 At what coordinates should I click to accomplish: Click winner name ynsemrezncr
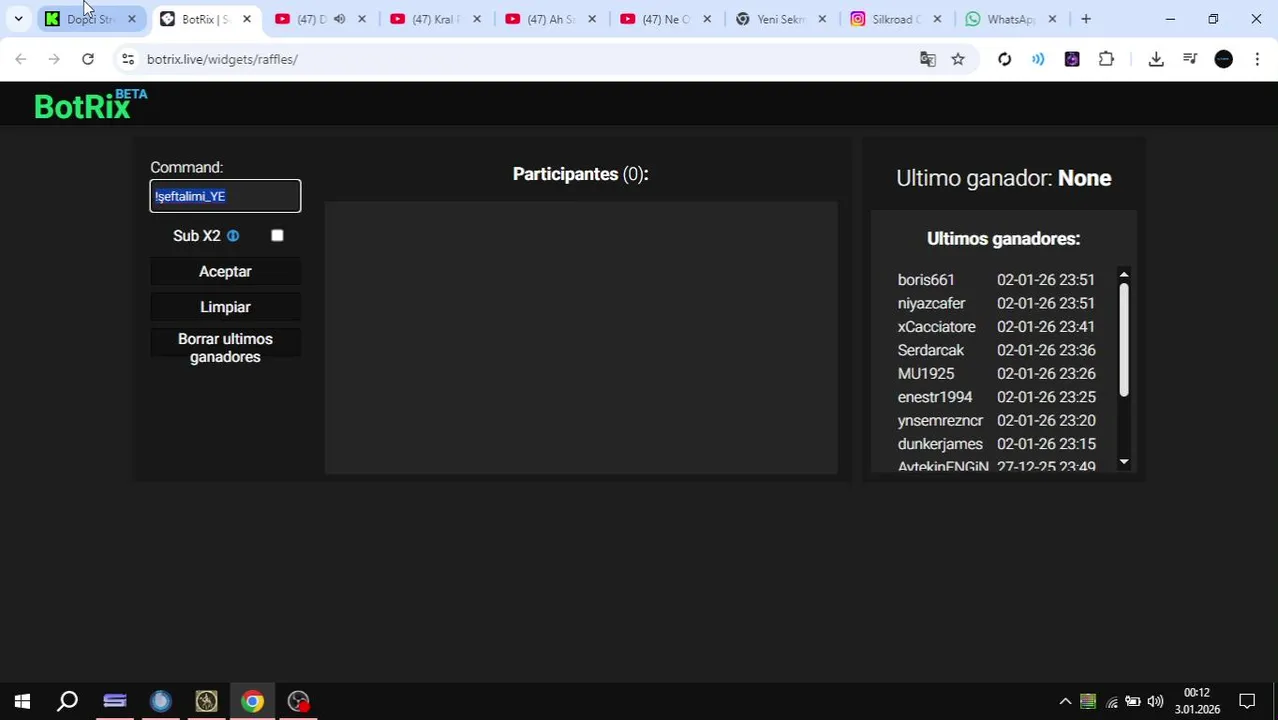[940, 421]
